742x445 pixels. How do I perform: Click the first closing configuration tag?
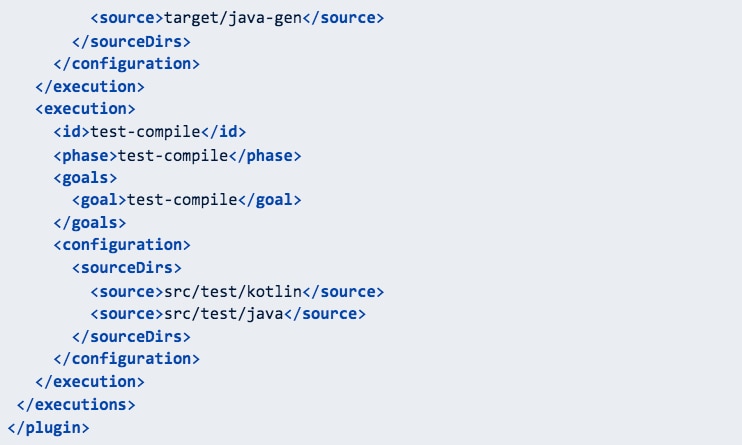tap(127, 64)
